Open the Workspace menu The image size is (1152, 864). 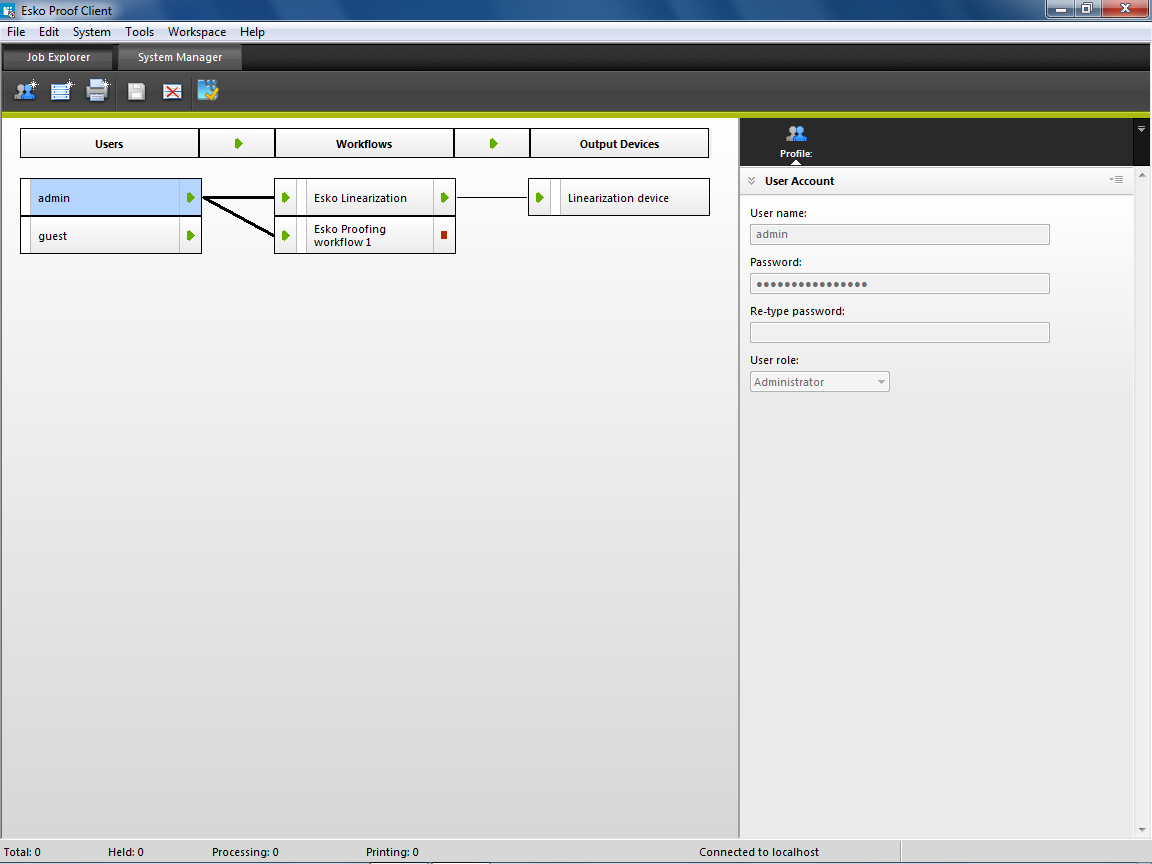pos(197,32)
